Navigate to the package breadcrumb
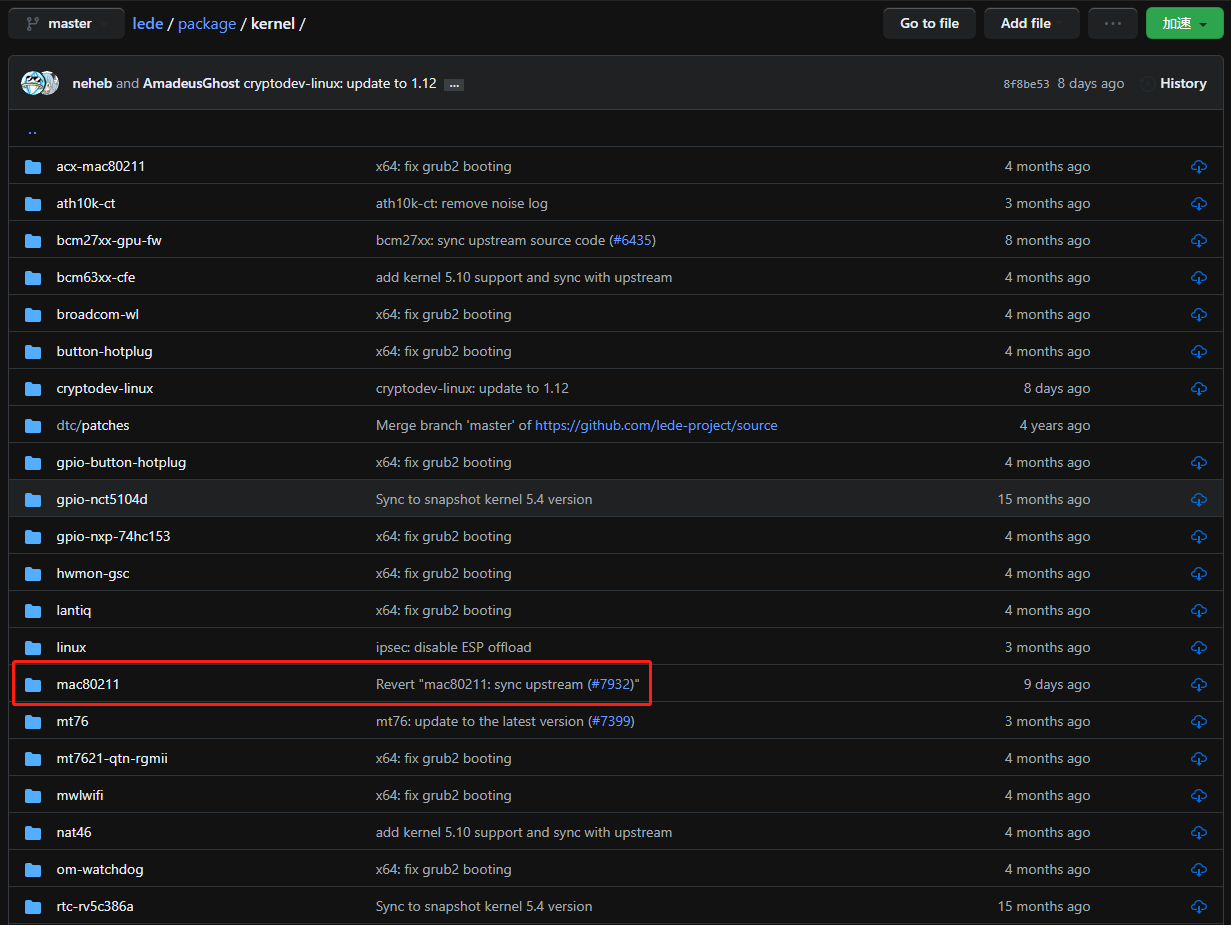This screenshot has height=925, width=1231. click(x=207, y=23)
